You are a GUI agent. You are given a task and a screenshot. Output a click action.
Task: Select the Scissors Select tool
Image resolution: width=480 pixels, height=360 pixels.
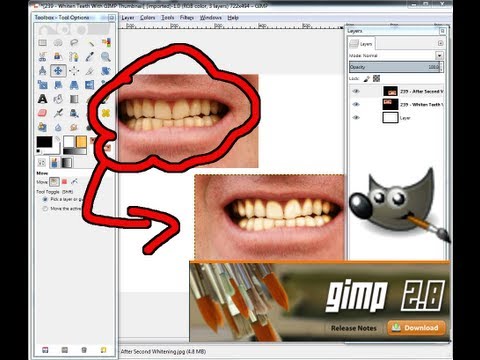(x=42, y=57)
